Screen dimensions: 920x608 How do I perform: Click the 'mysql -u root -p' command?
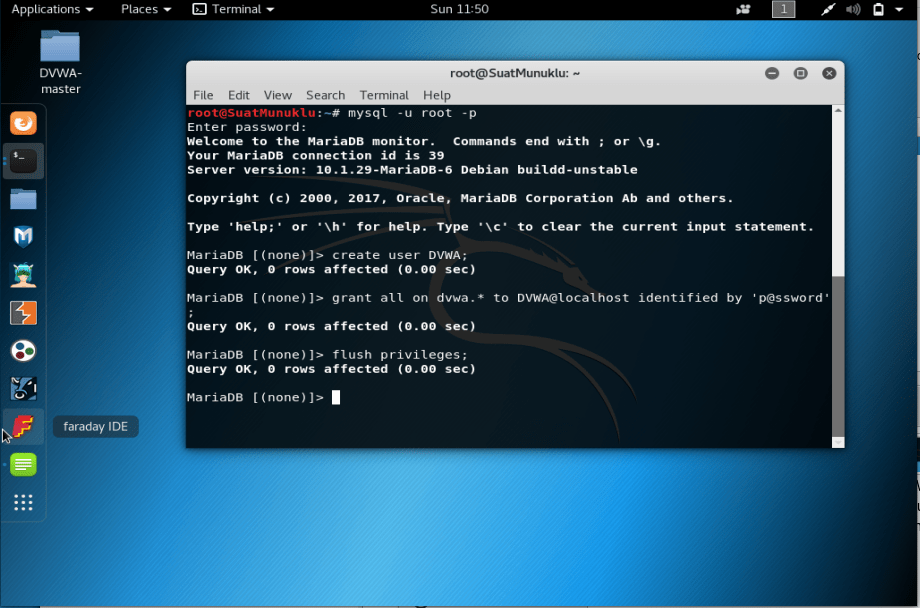tap(412, 113)
